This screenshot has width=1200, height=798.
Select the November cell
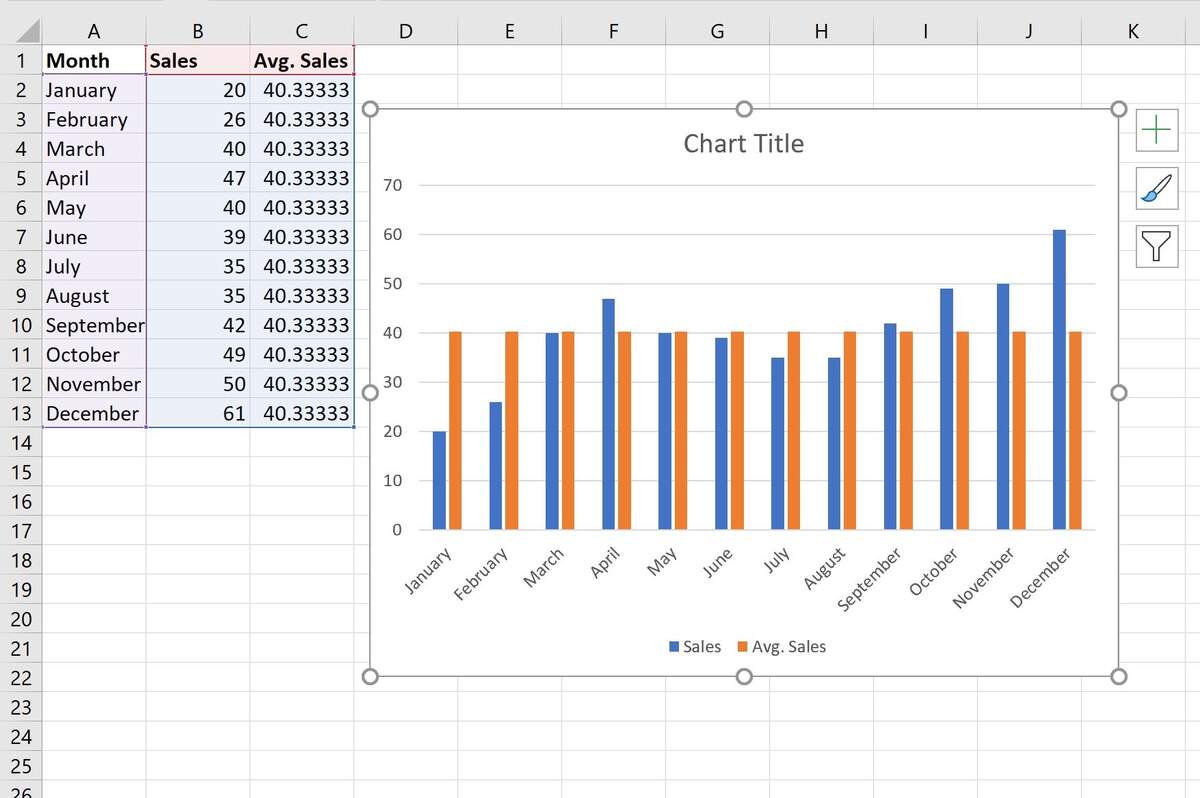(x=94, y=384)
